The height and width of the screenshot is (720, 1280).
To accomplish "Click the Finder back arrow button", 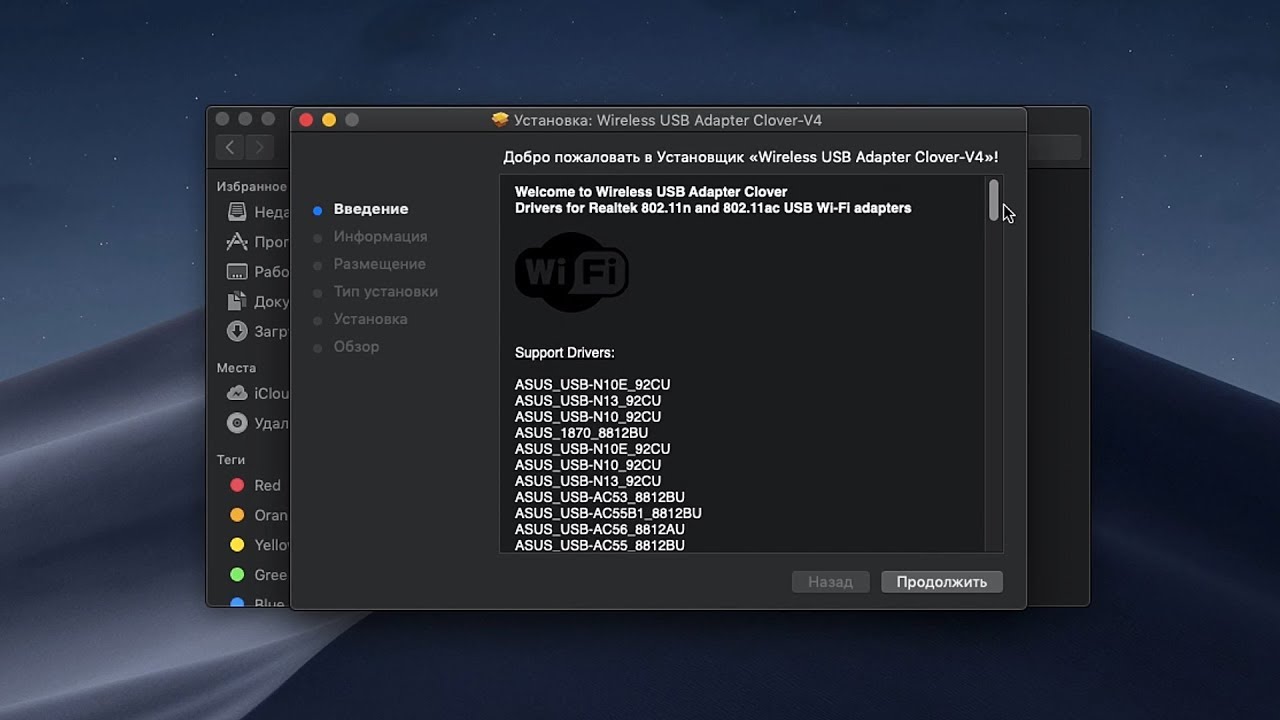I will pos(230,147).
